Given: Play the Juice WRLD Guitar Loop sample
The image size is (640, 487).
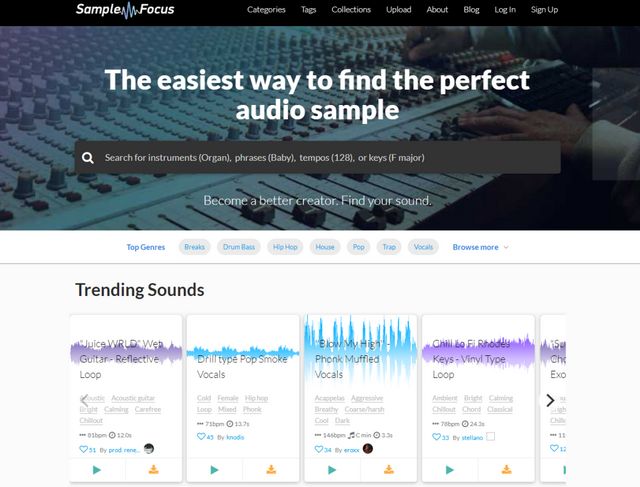Looking at the screenshot, I should point(97,470).
